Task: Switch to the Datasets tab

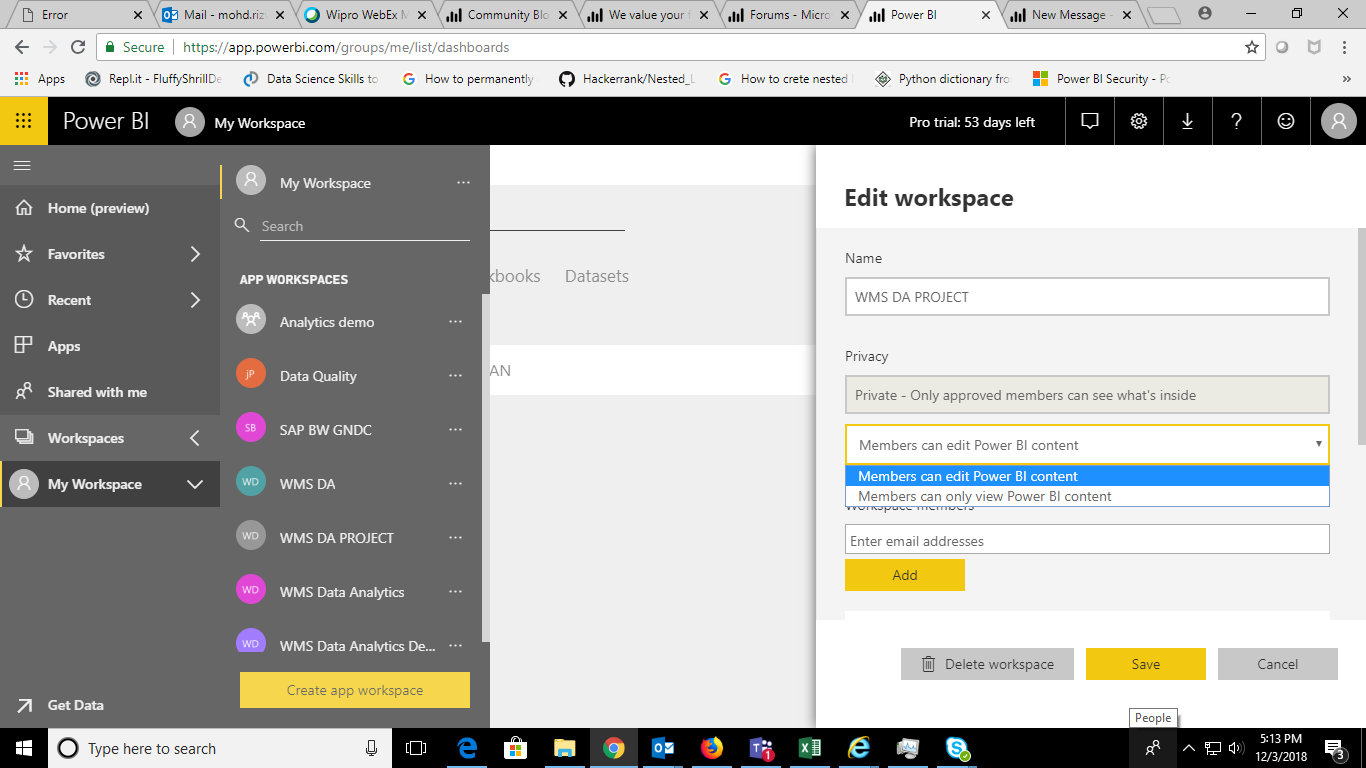Action: pyautogui.click(x=597, y=276)
